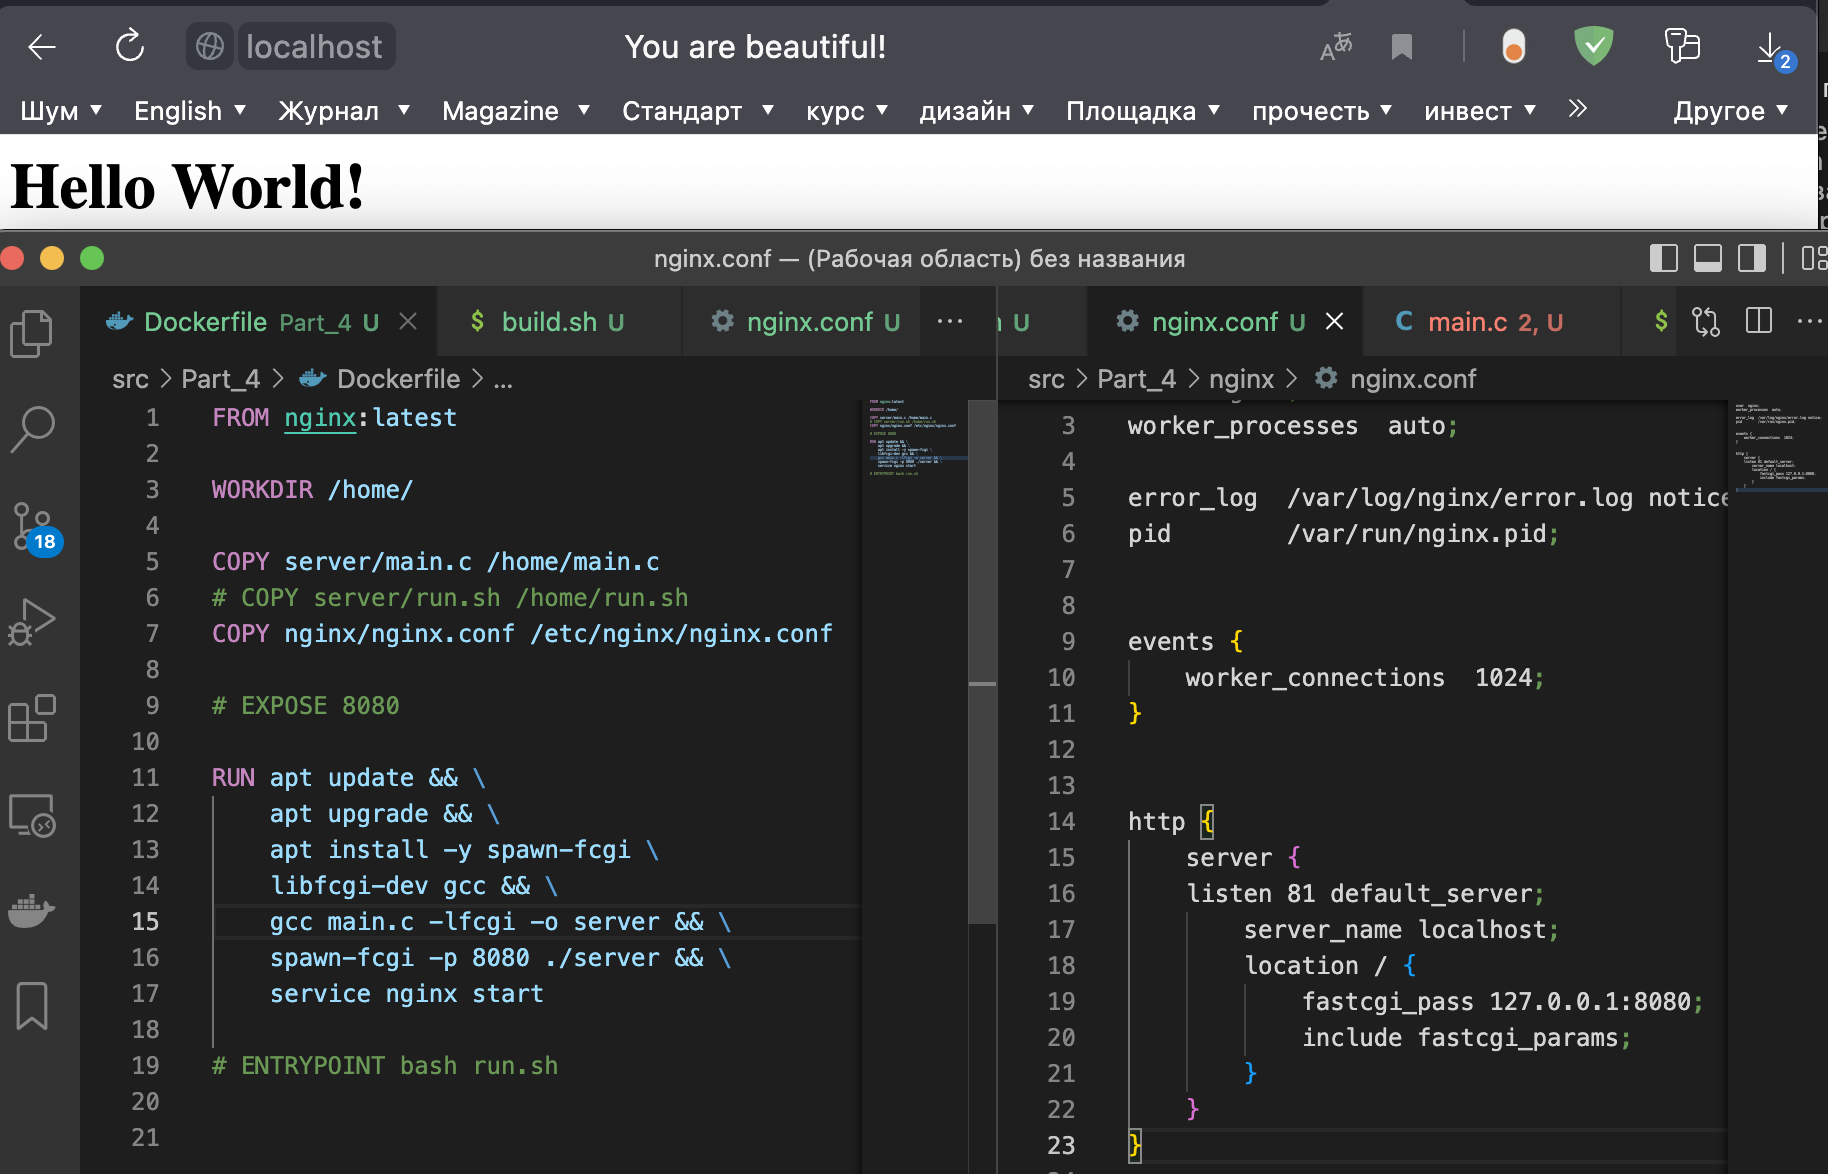Open the Explorer view in VS Code
Viewport: 1828px width, 1174px height.
pyautogui.click(x=32, y=333)
